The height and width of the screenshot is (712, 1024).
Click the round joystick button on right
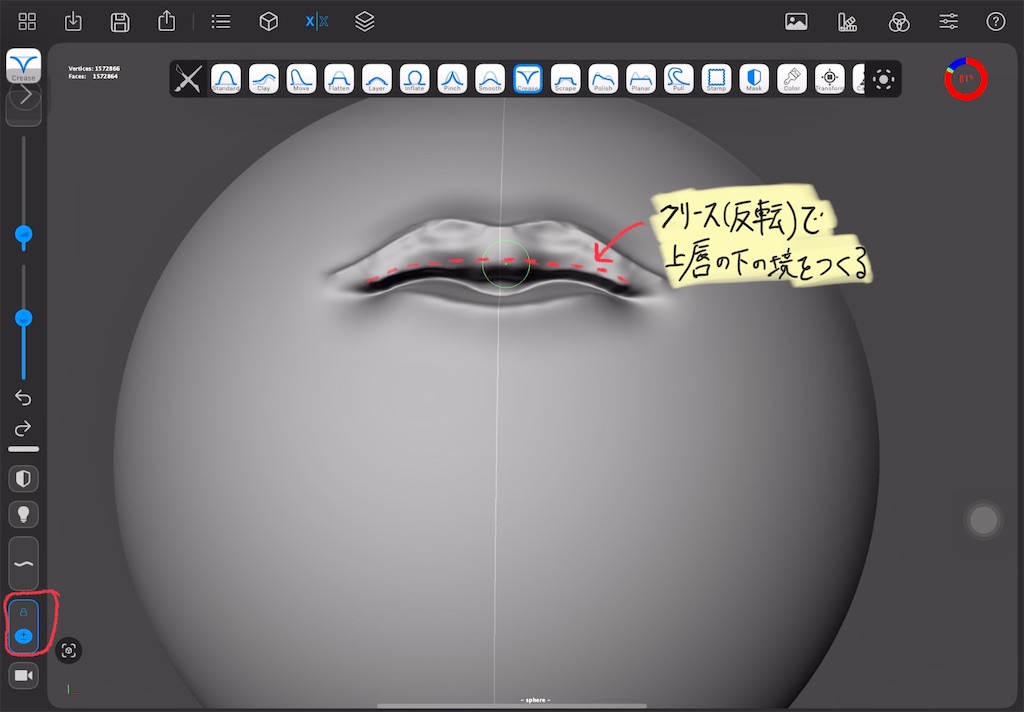point(984,521)
